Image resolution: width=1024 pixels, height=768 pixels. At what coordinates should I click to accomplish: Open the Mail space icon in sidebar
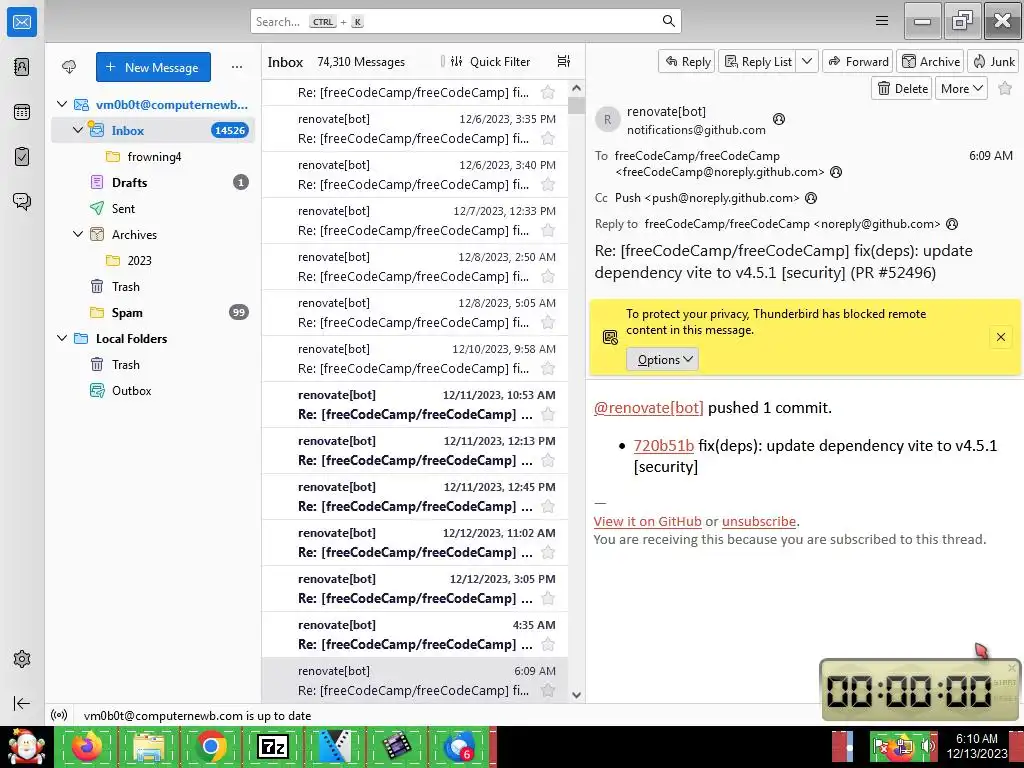point(22,22)
